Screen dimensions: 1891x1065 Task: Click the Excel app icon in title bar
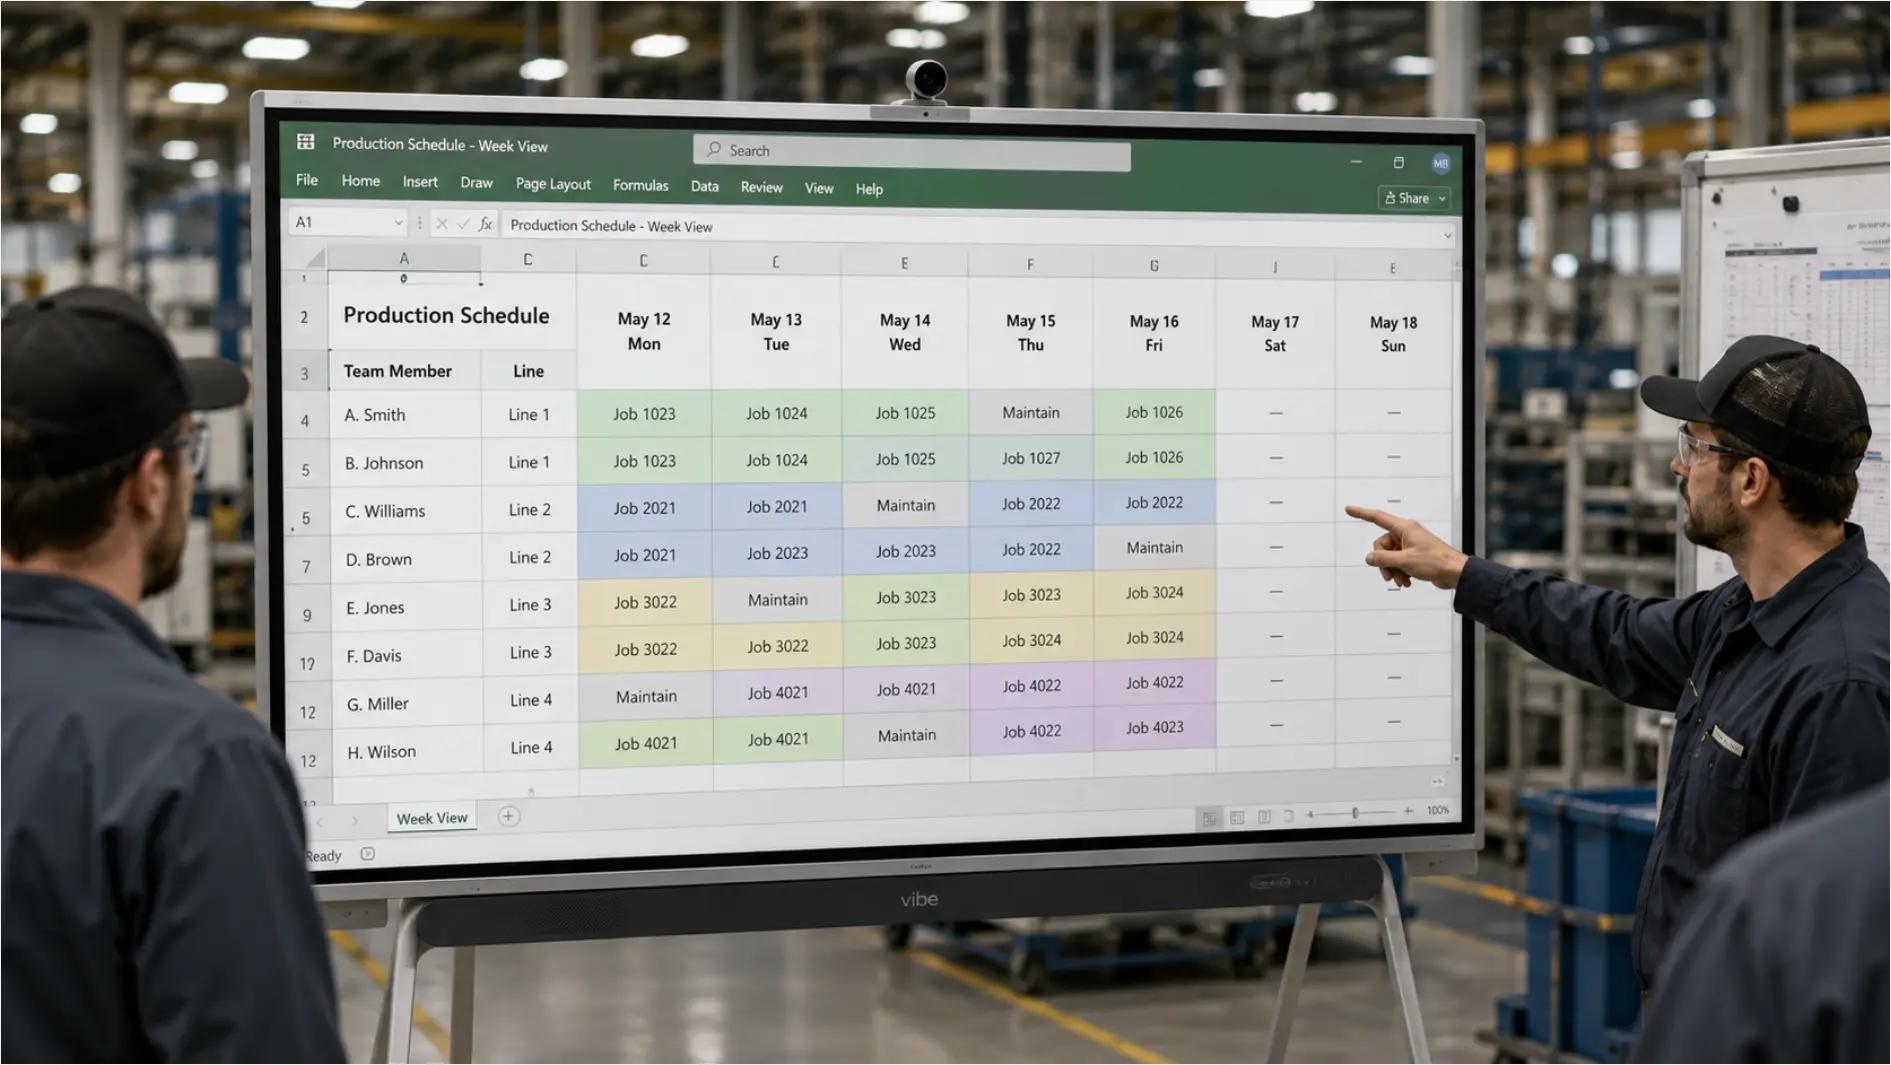click(x=306, y=142)
